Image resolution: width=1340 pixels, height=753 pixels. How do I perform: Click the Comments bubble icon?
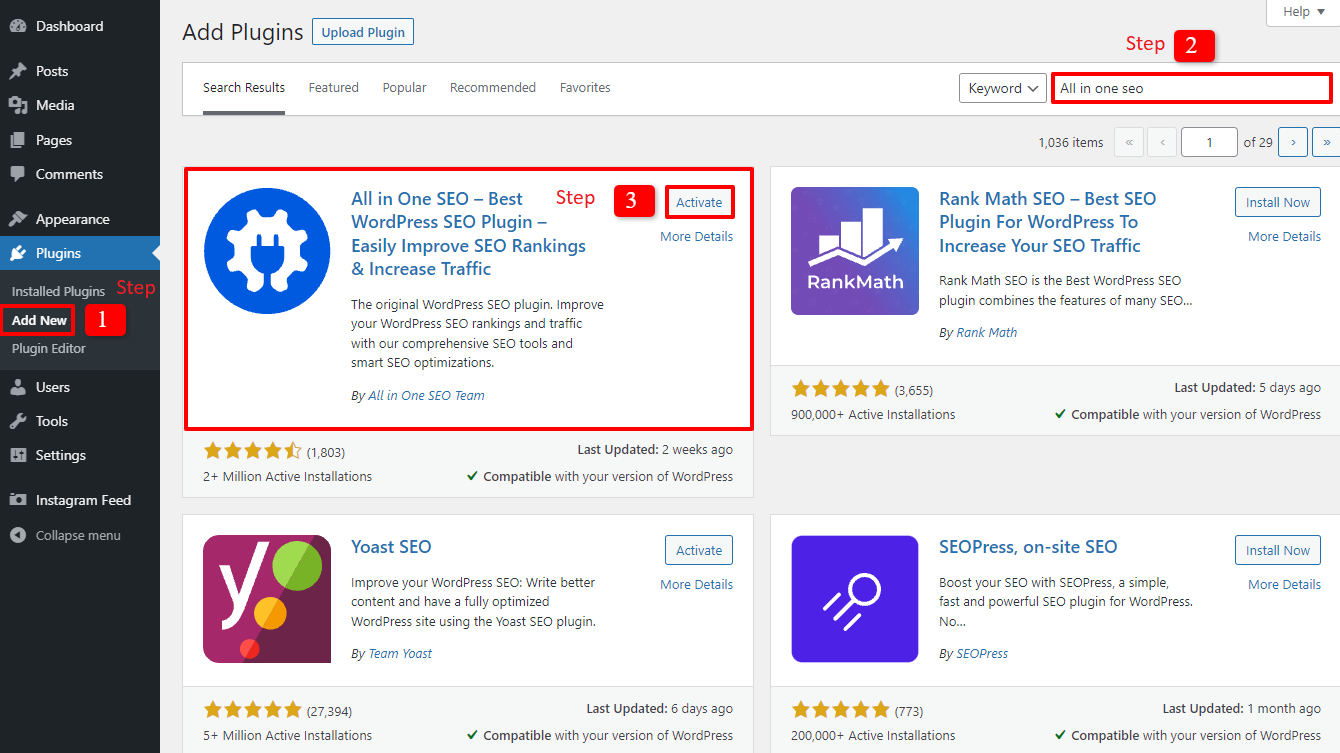coord(17,174)
